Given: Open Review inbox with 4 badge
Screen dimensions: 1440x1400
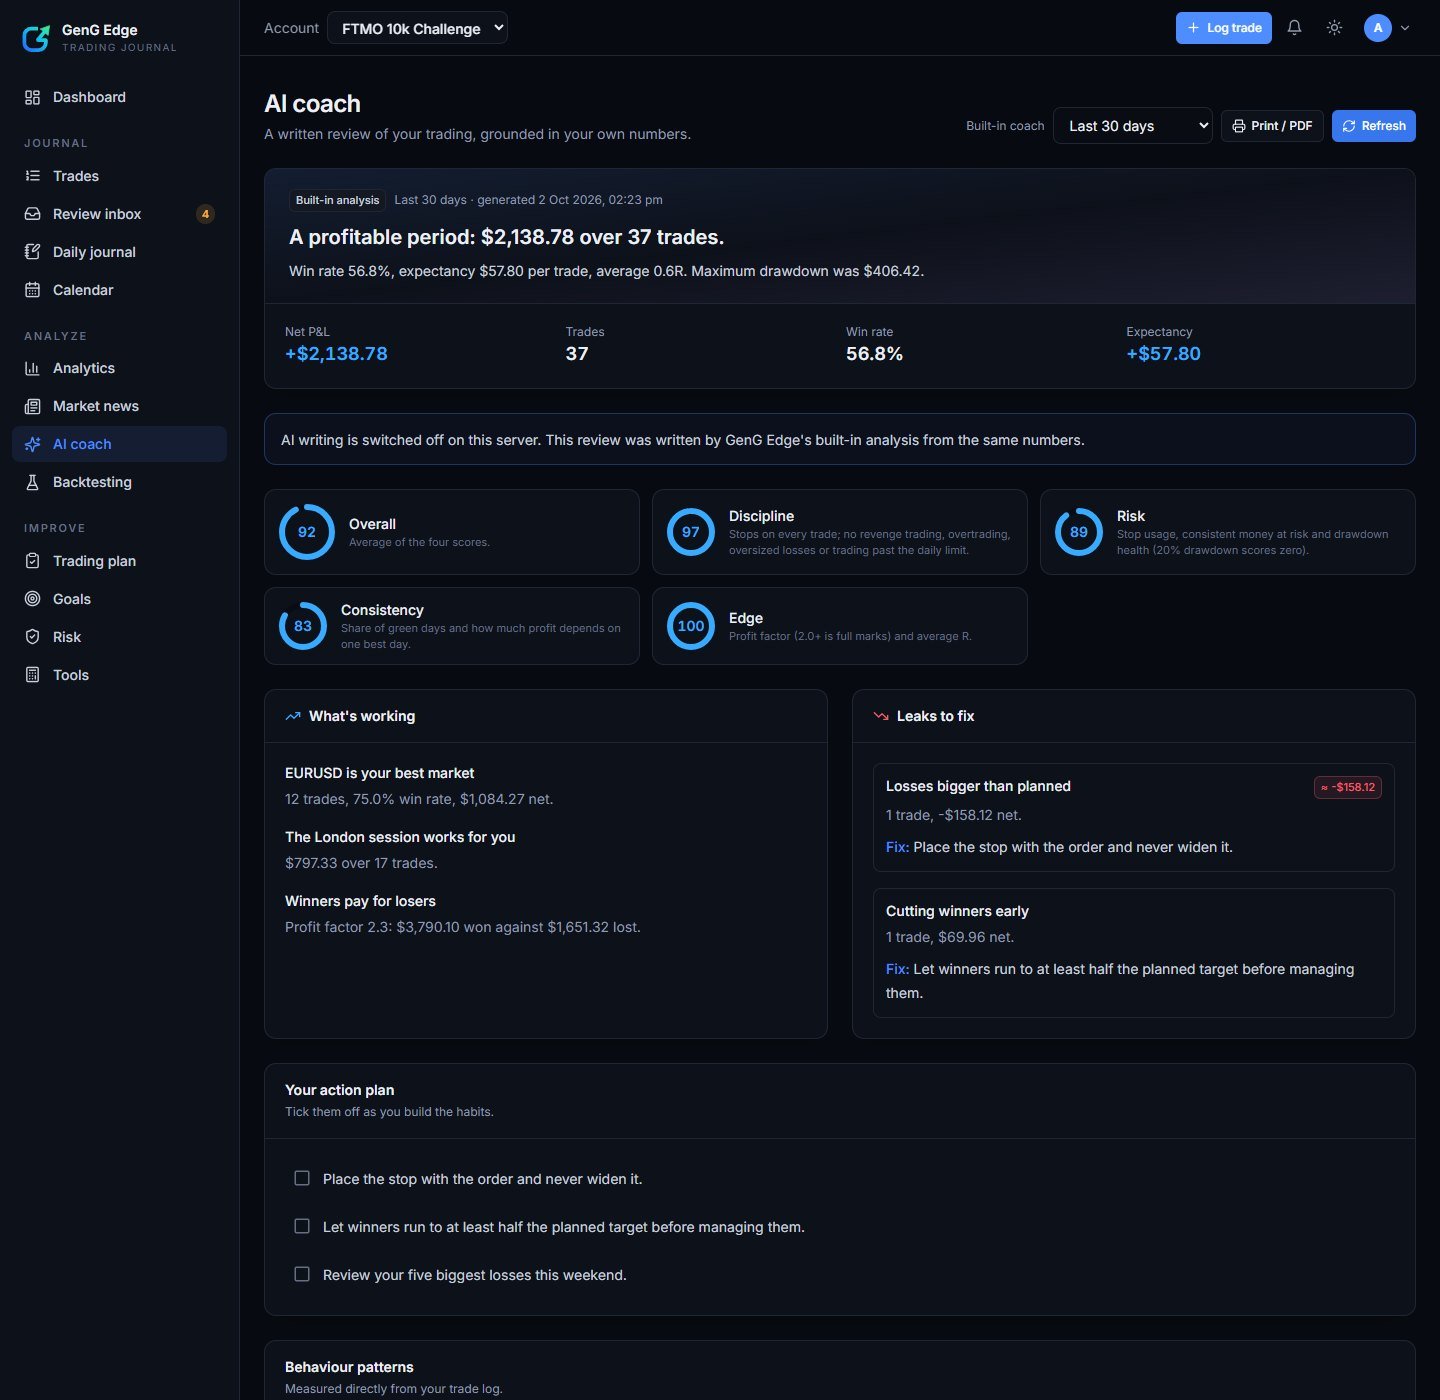Looking at the screenshot, I should (x=119, y=214).
